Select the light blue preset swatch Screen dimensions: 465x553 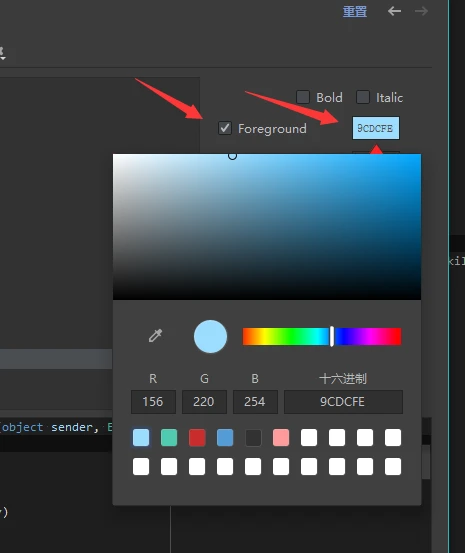pos(141,438)
